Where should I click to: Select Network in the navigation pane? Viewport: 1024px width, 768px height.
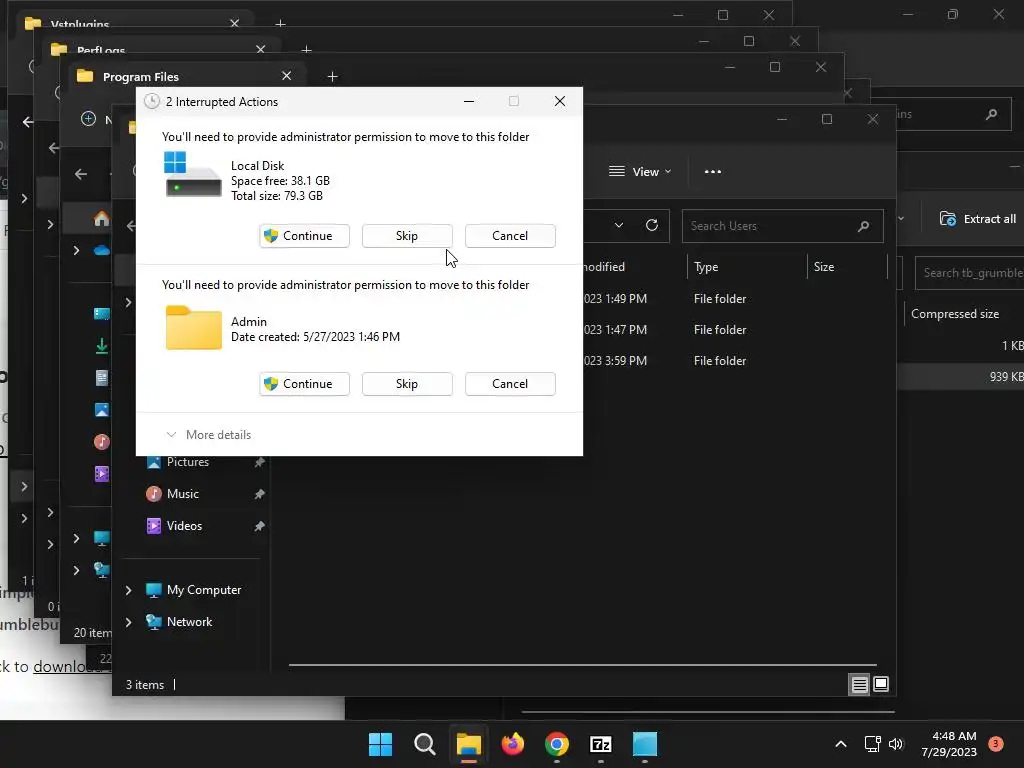(x=189, y=622)
